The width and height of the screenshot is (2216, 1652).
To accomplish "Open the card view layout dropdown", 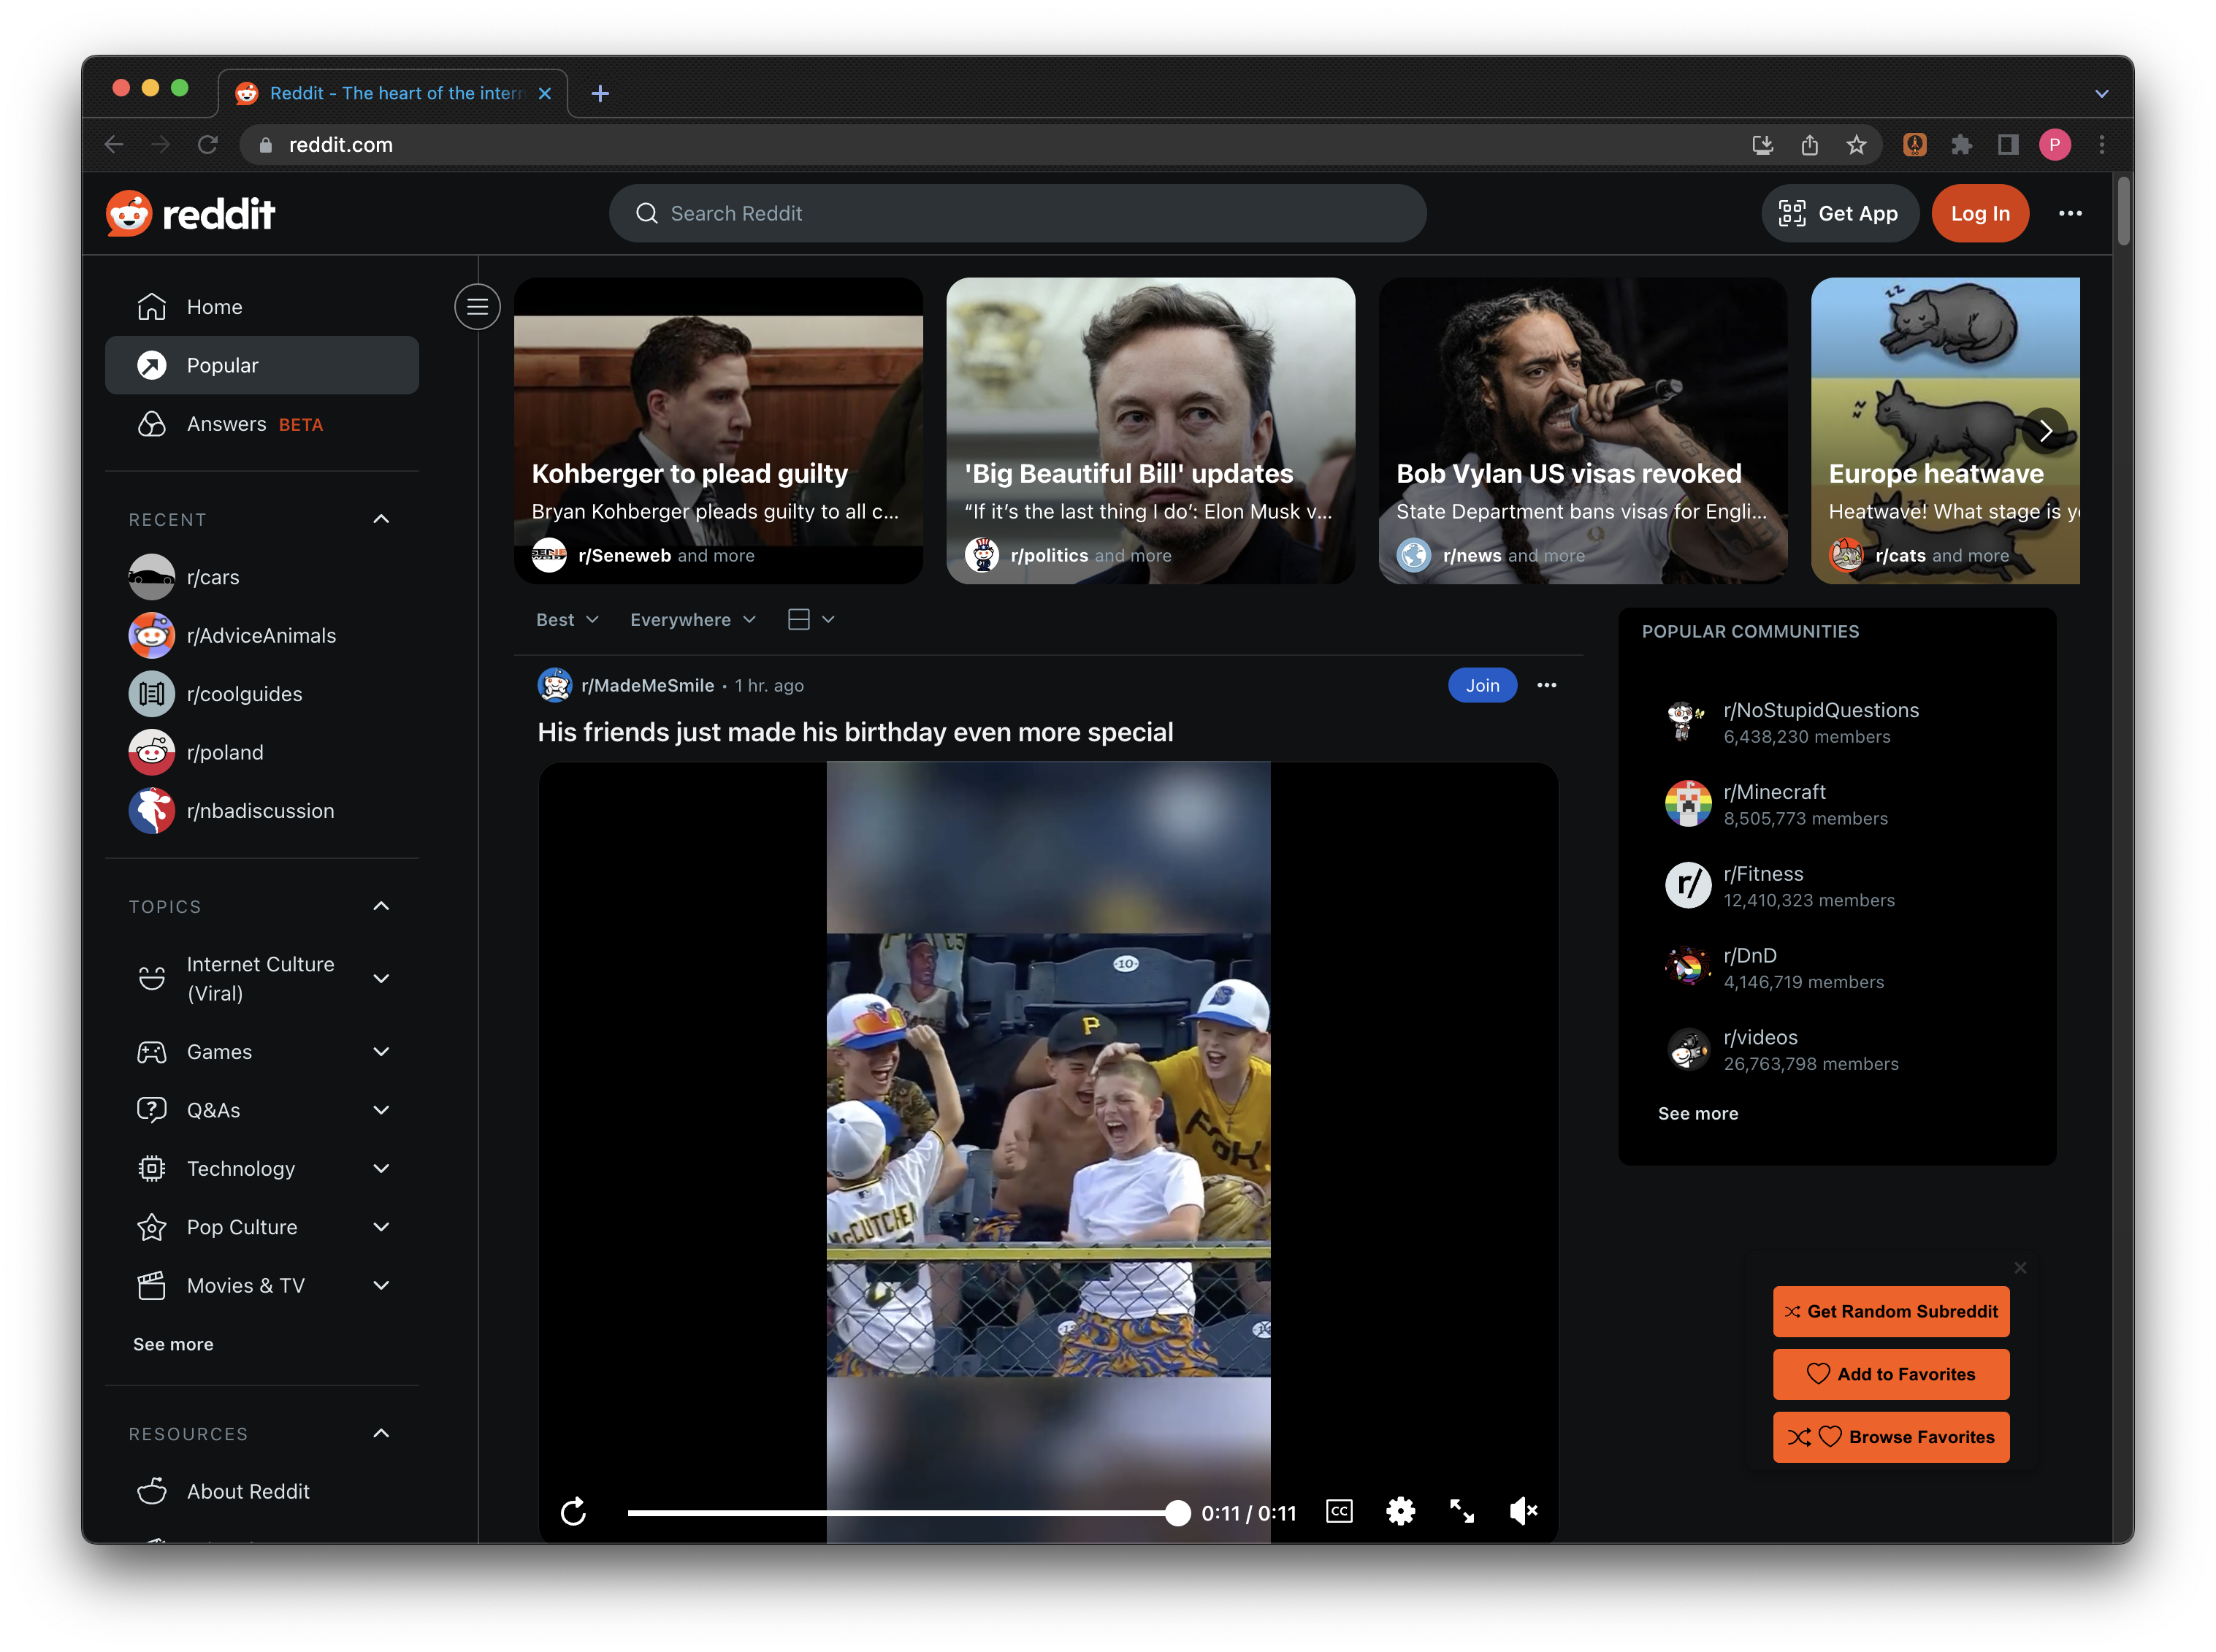I will (811, 620).
